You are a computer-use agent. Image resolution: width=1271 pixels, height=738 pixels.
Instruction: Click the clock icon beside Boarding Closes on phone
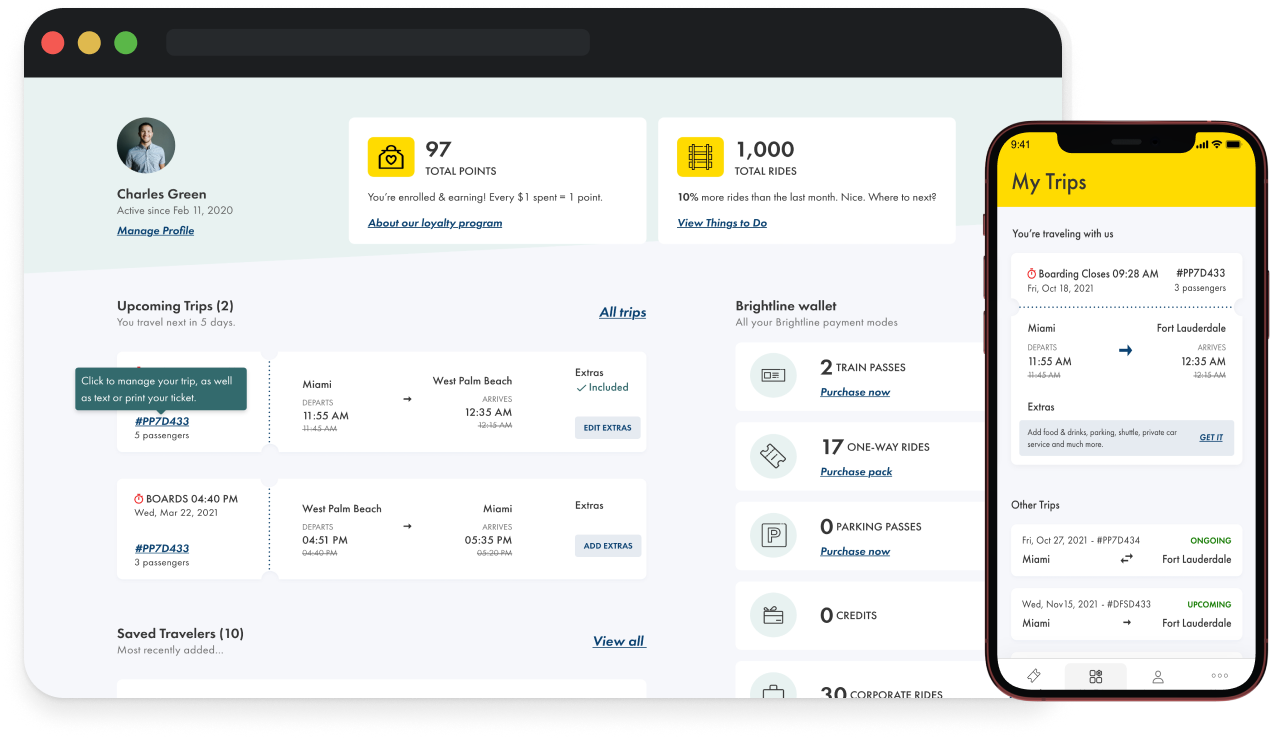pos(1032,274)
